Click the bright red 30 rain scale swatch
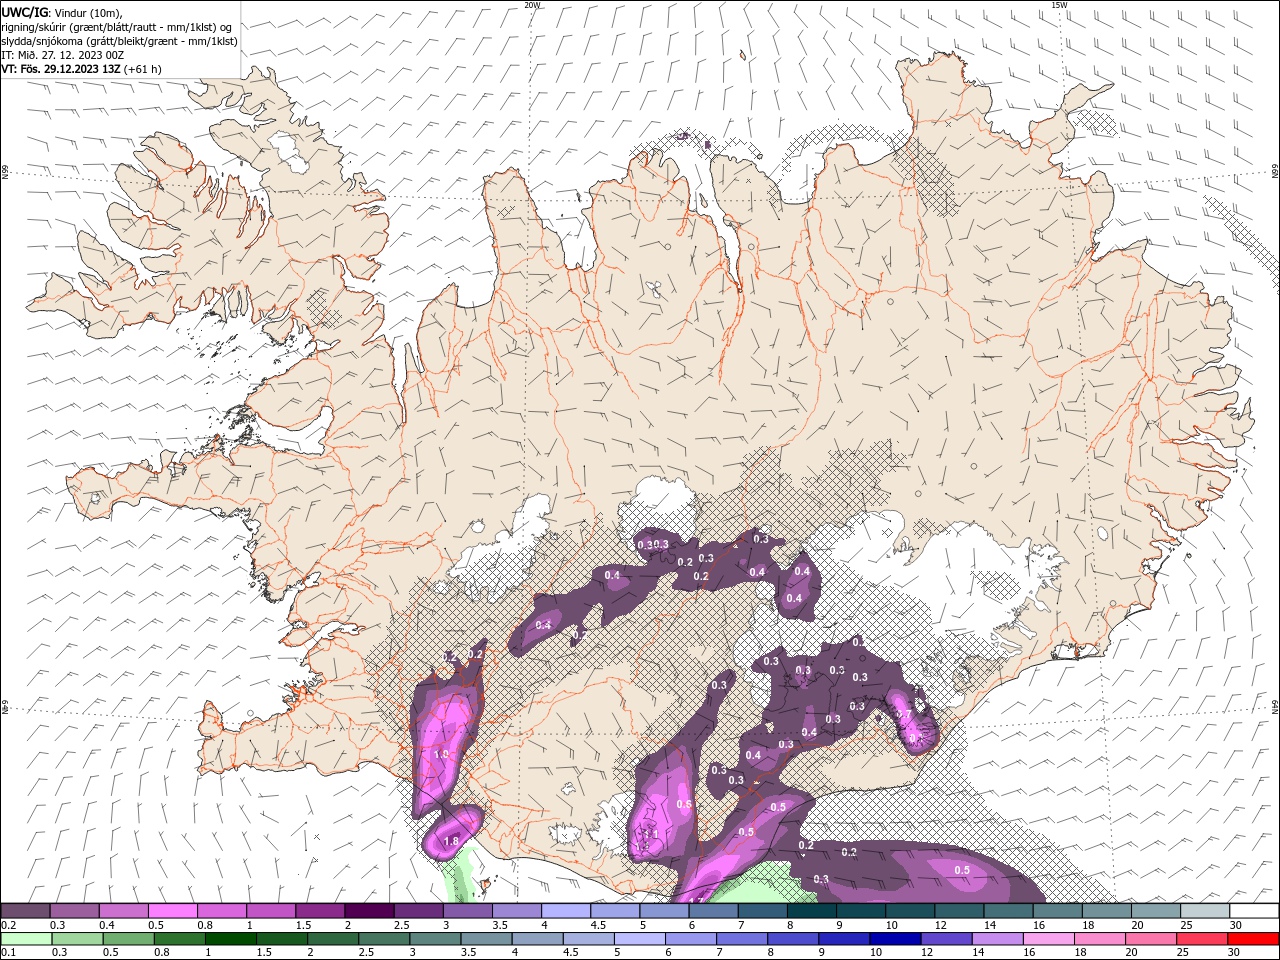The image size is (1280, 960). point(1253,939)
